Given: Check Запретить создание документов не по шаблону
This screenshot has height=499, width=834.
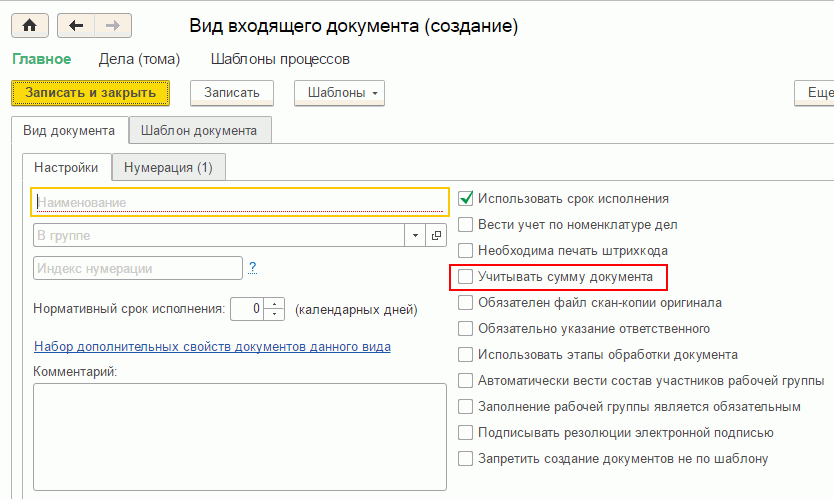Looking at the screenshot, I should [465, 458].
